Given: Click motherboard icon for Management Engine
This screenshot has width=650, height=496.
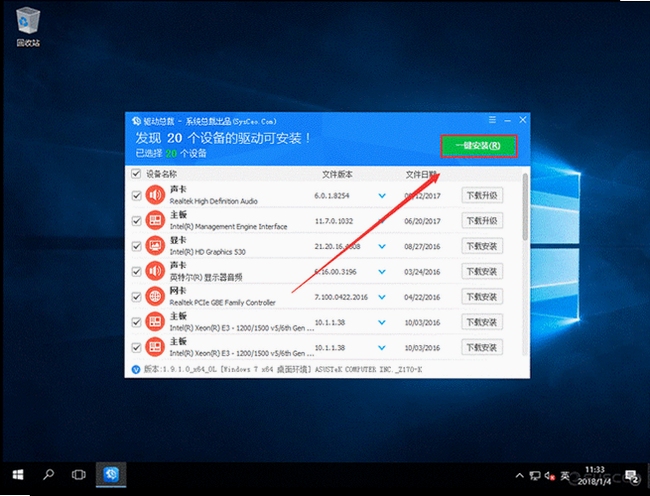Looking at the screenshot, I should click(x=155, y=220).
